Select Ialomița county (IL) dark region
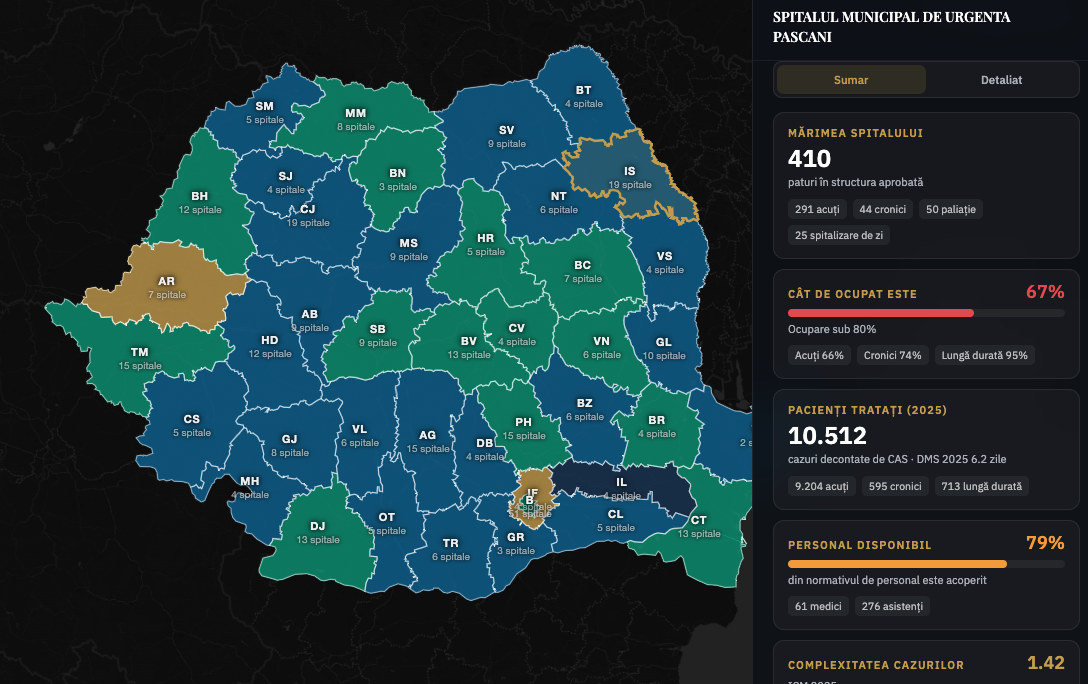 624,486
